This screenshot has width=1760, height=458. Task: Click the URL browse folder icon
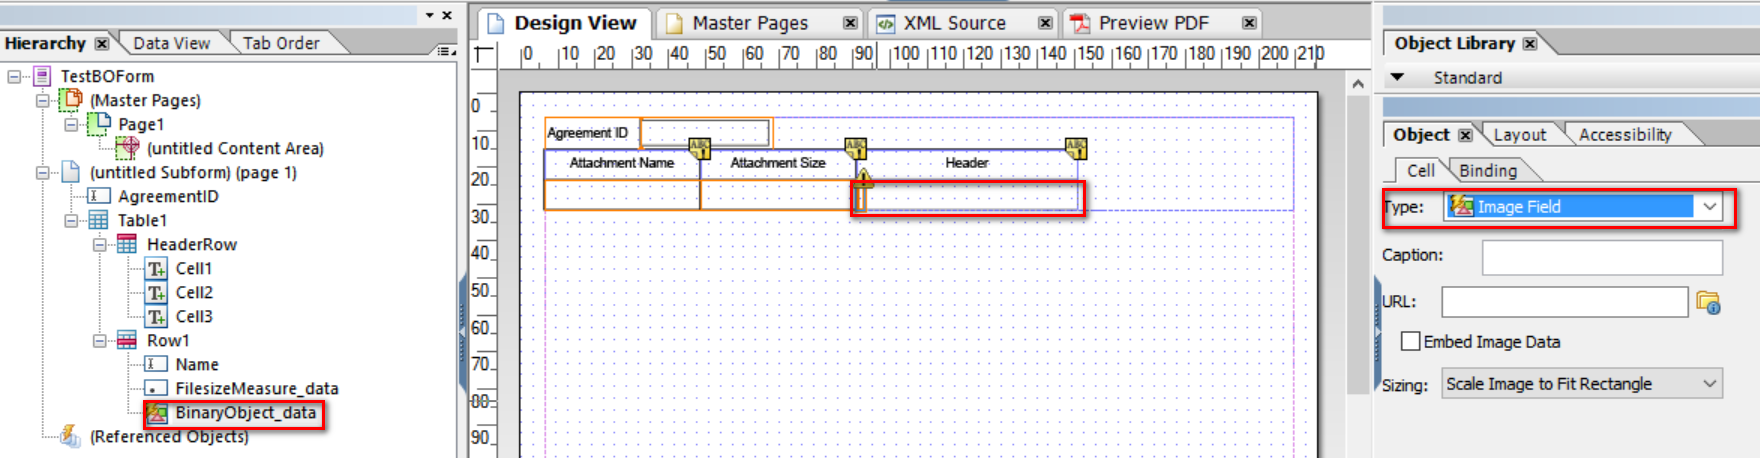[1708, 302]
